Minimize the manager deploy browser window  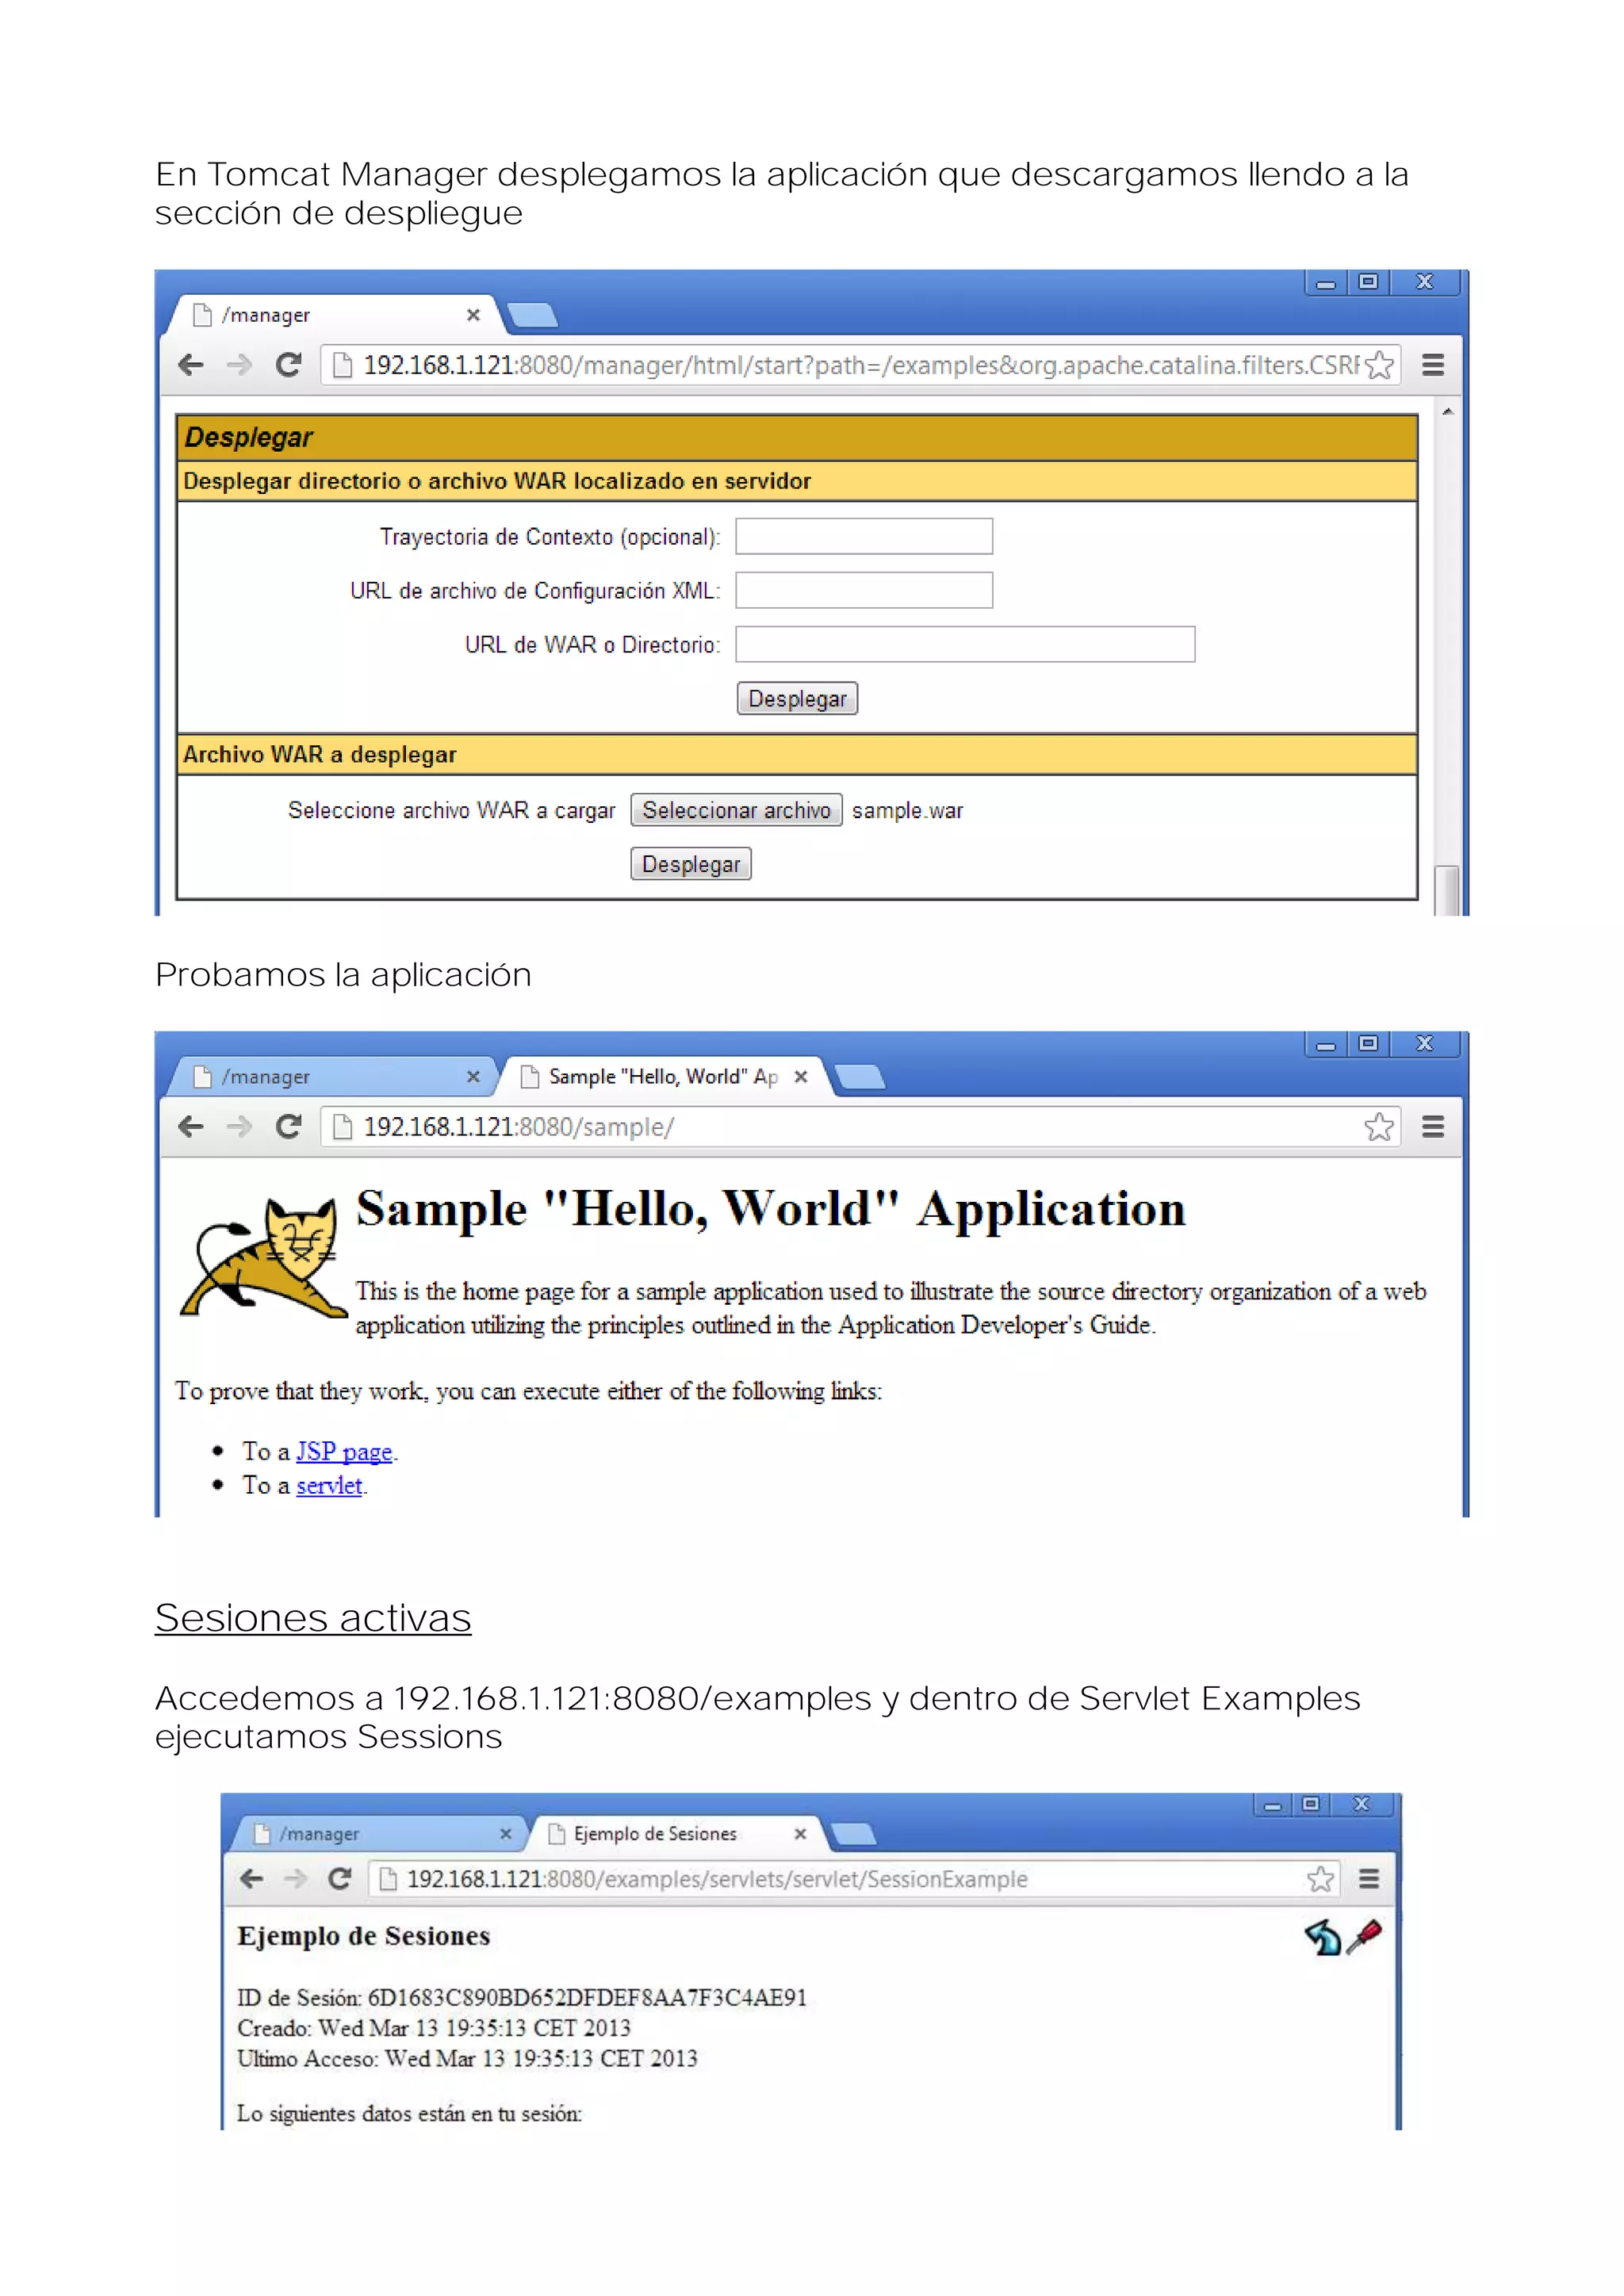(1326, 282)
